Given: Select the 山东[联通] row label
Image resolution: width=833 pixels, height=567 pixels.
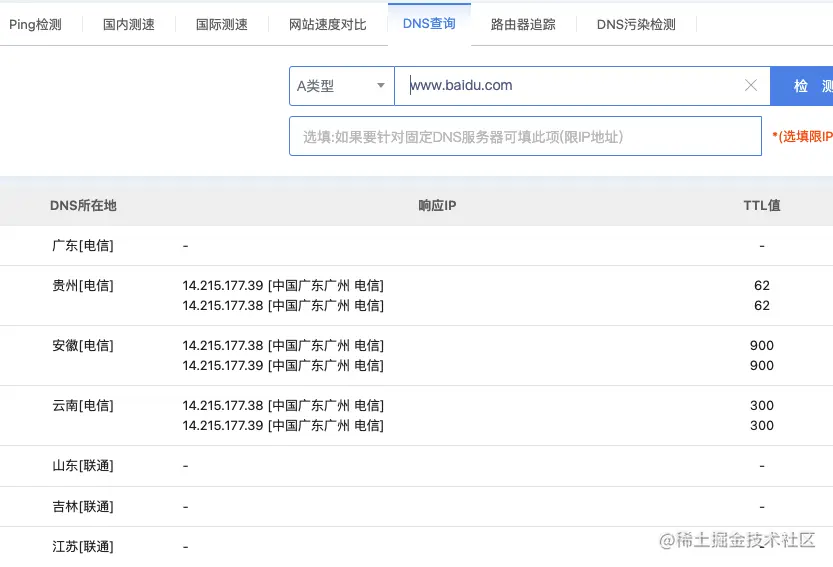Looking at the screenshot, I should tap(83, 466).
